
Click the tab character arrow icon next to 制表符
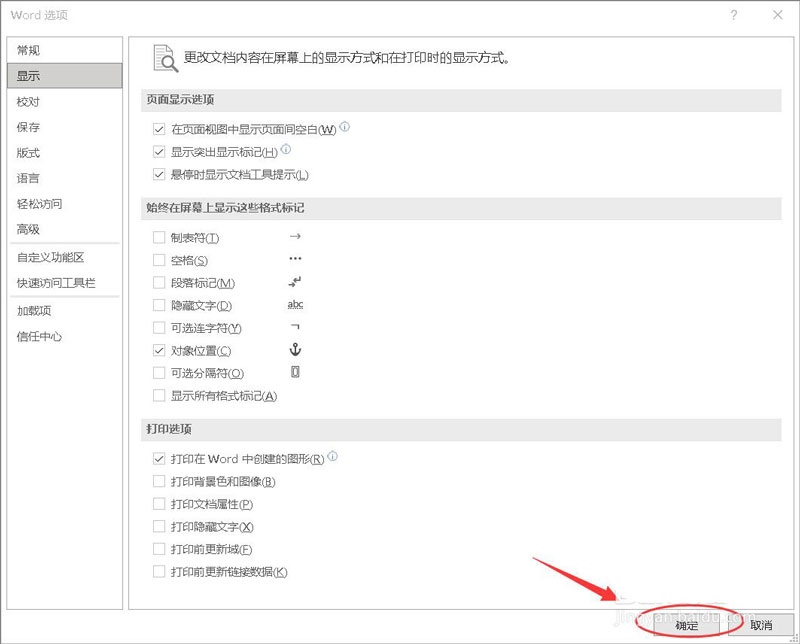296,236
